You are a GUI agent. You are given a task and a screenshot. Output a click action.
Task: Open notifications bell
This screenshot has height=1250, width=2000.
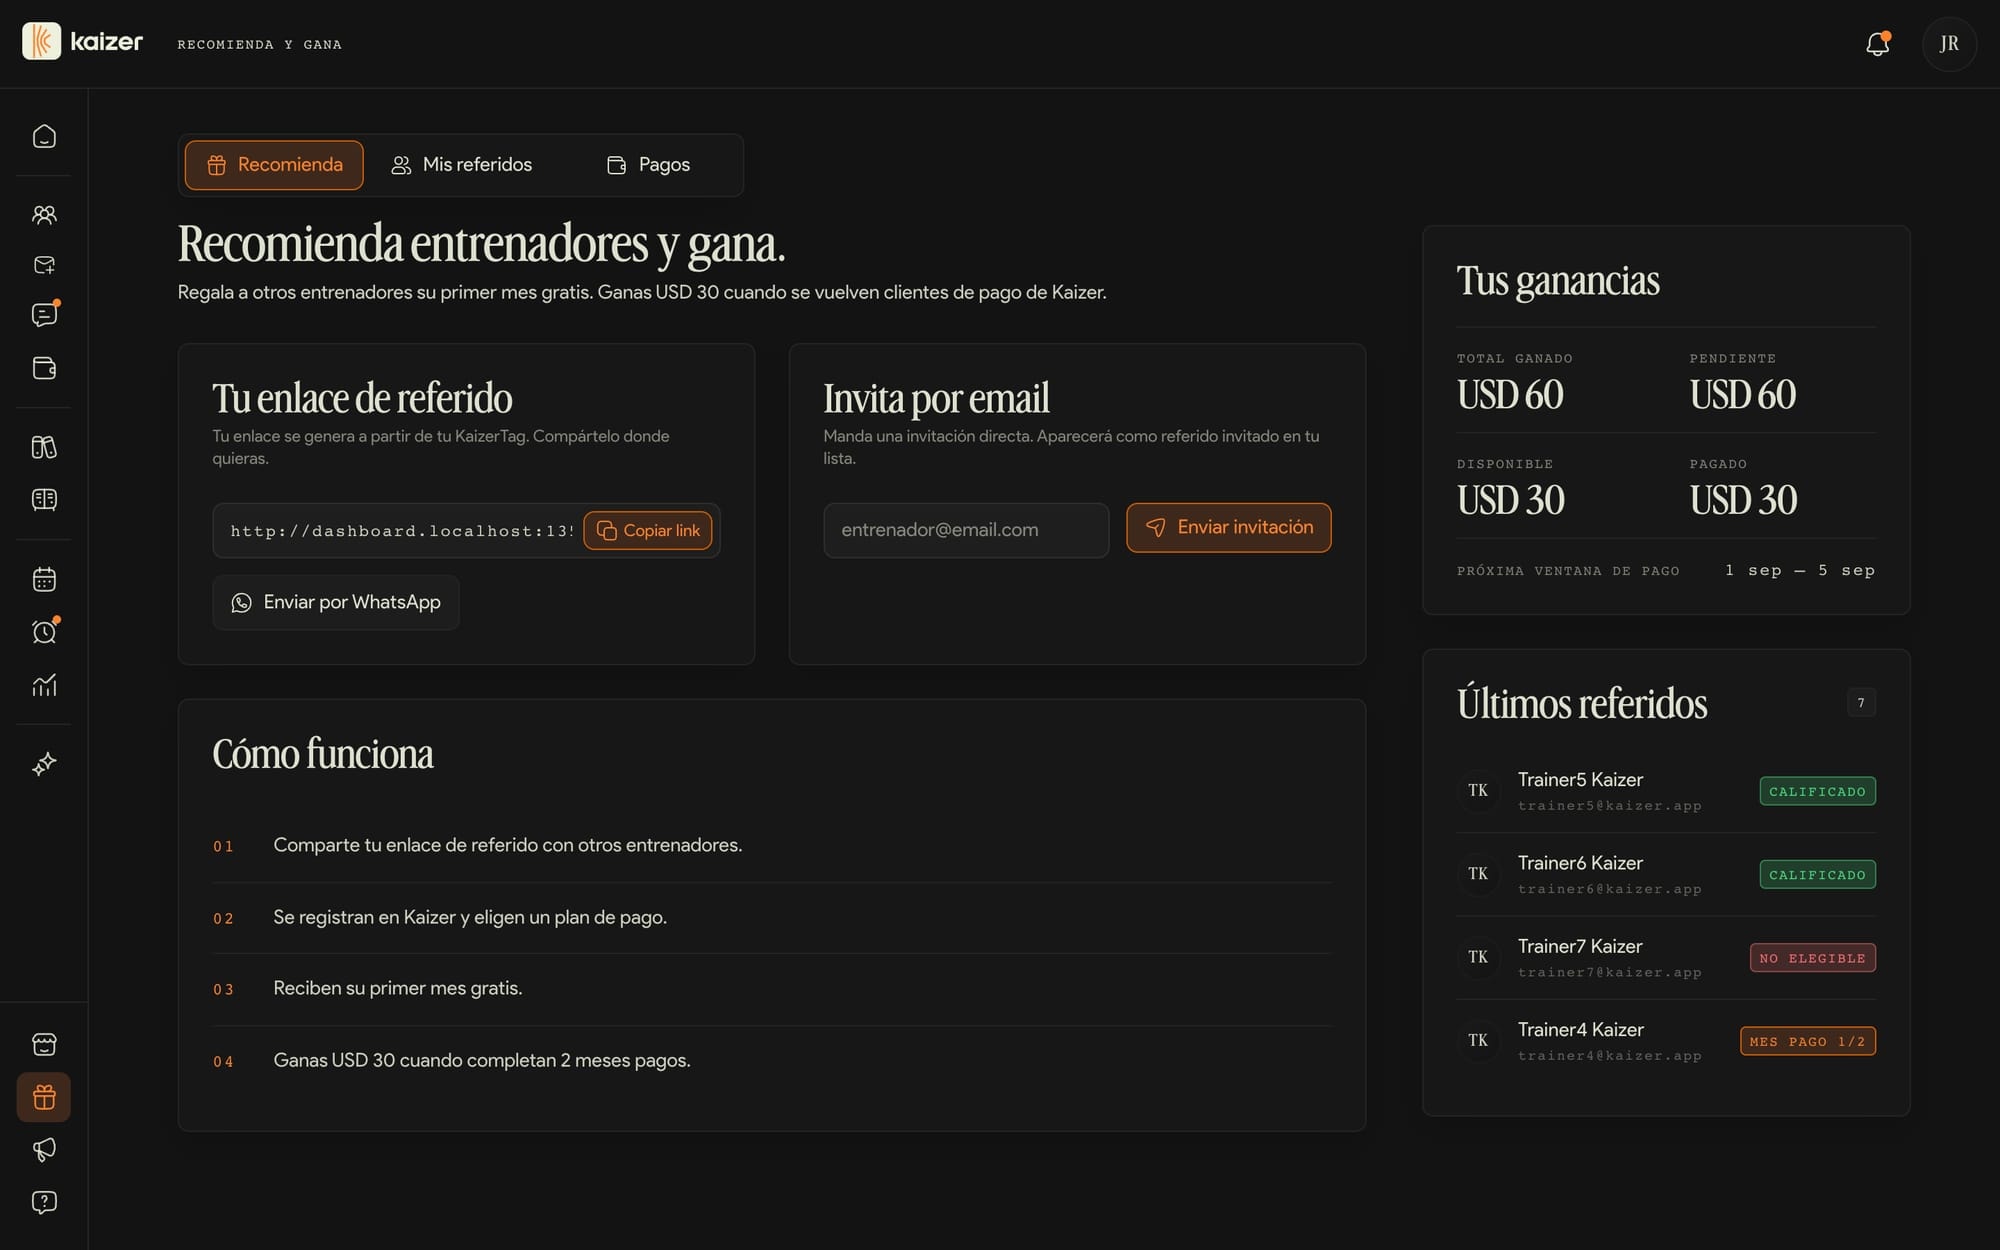[x=1877, y=44]
